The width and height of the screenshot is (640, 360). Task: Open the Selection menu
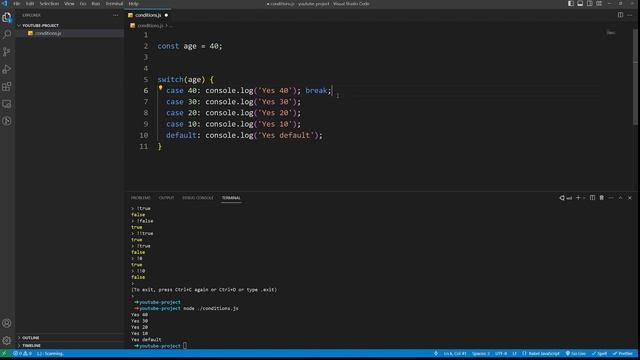[49, 4]
